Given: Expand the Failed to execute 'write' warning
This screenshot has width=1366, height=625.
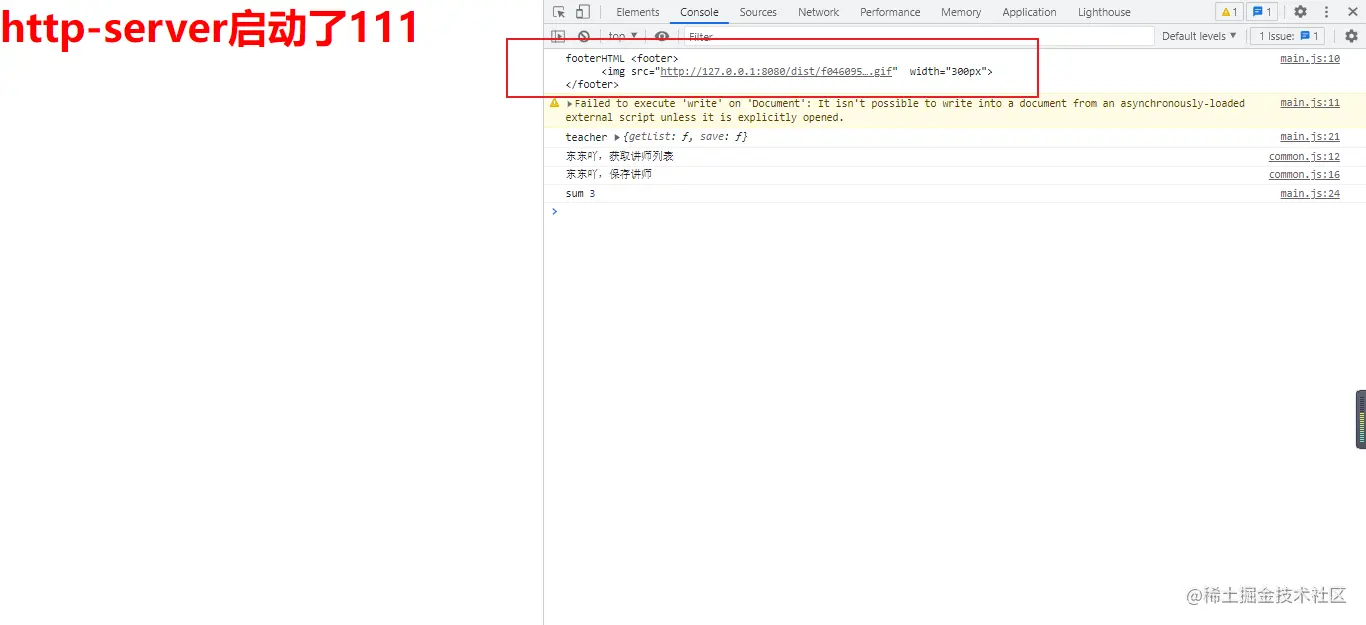Looking at the screenshot, I should click(570, 104).
